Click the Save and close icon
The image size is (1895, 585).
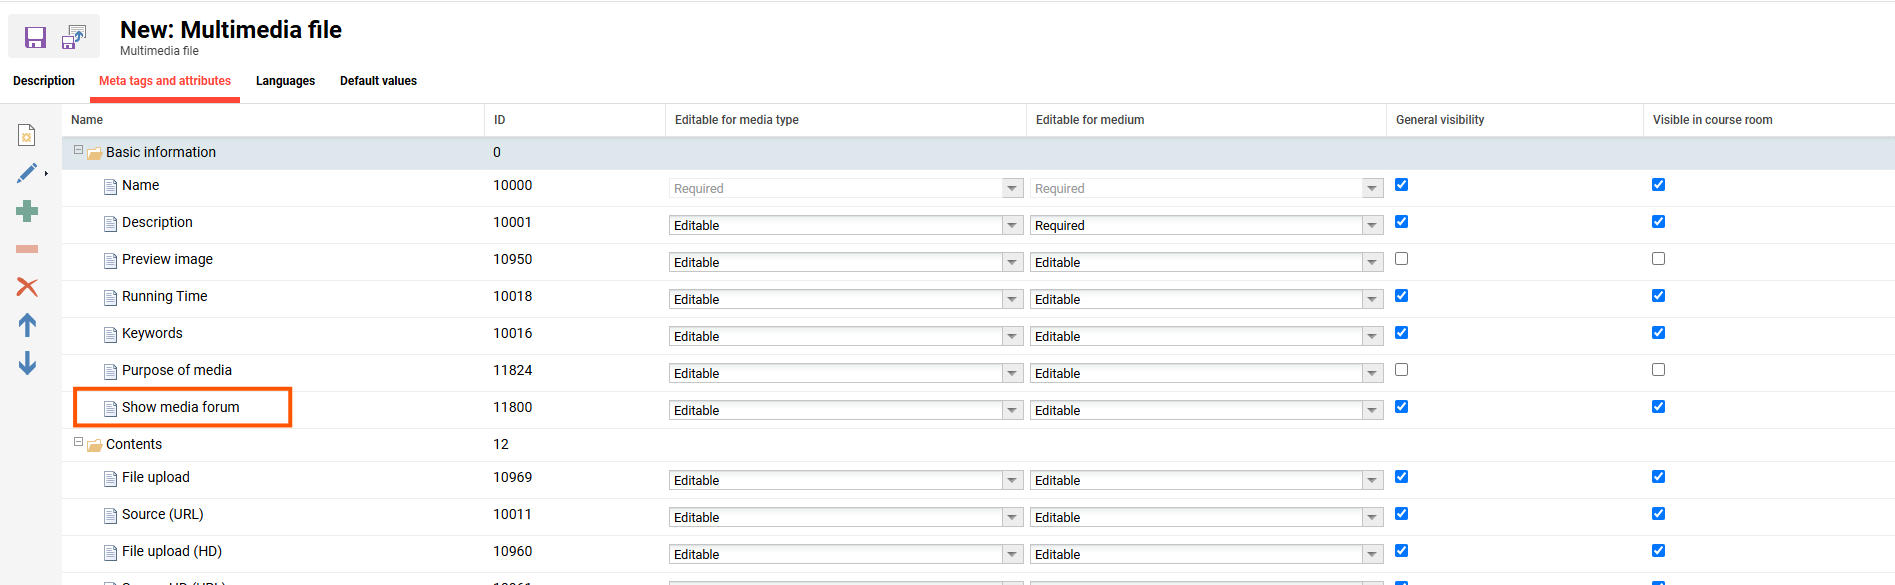click(74, 38)
